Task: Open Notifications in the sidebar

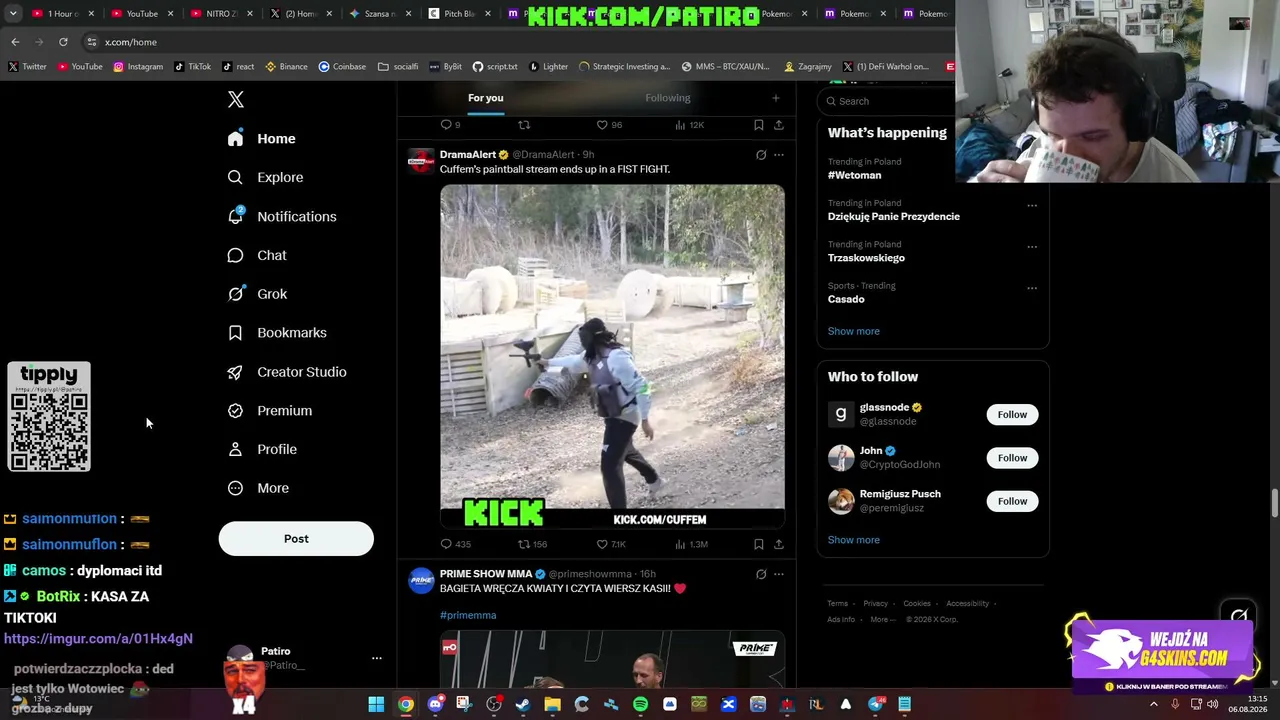Action: tap(281, 216)
